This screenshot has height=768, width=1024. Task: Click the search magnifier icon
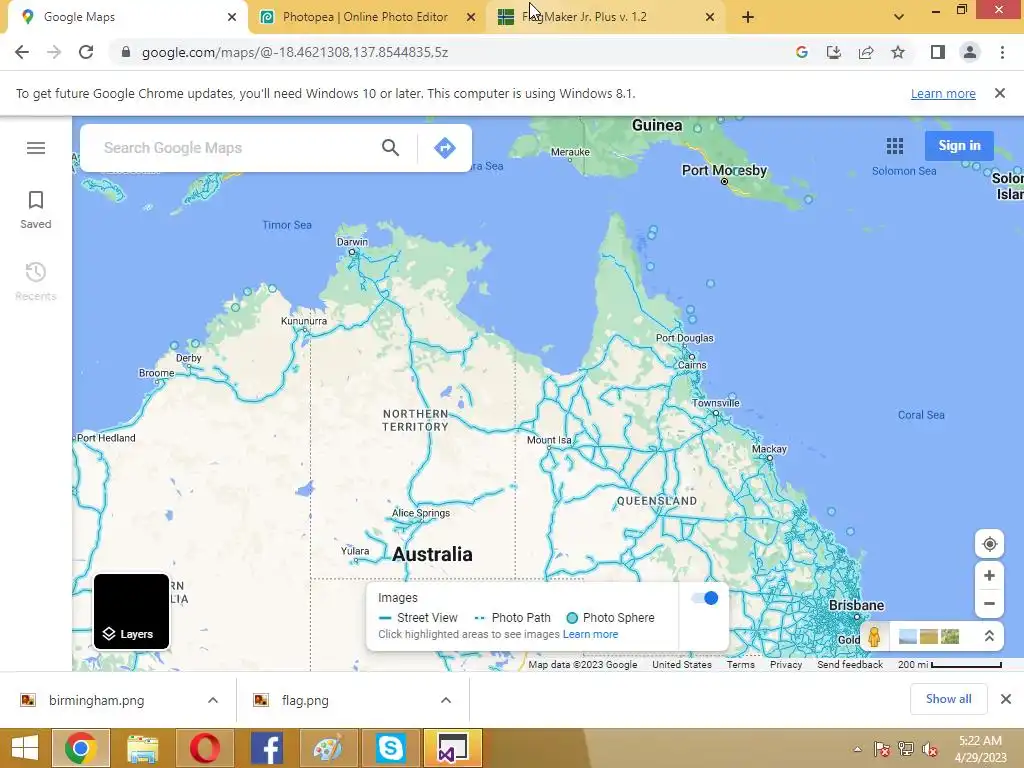tap(391, 148)
